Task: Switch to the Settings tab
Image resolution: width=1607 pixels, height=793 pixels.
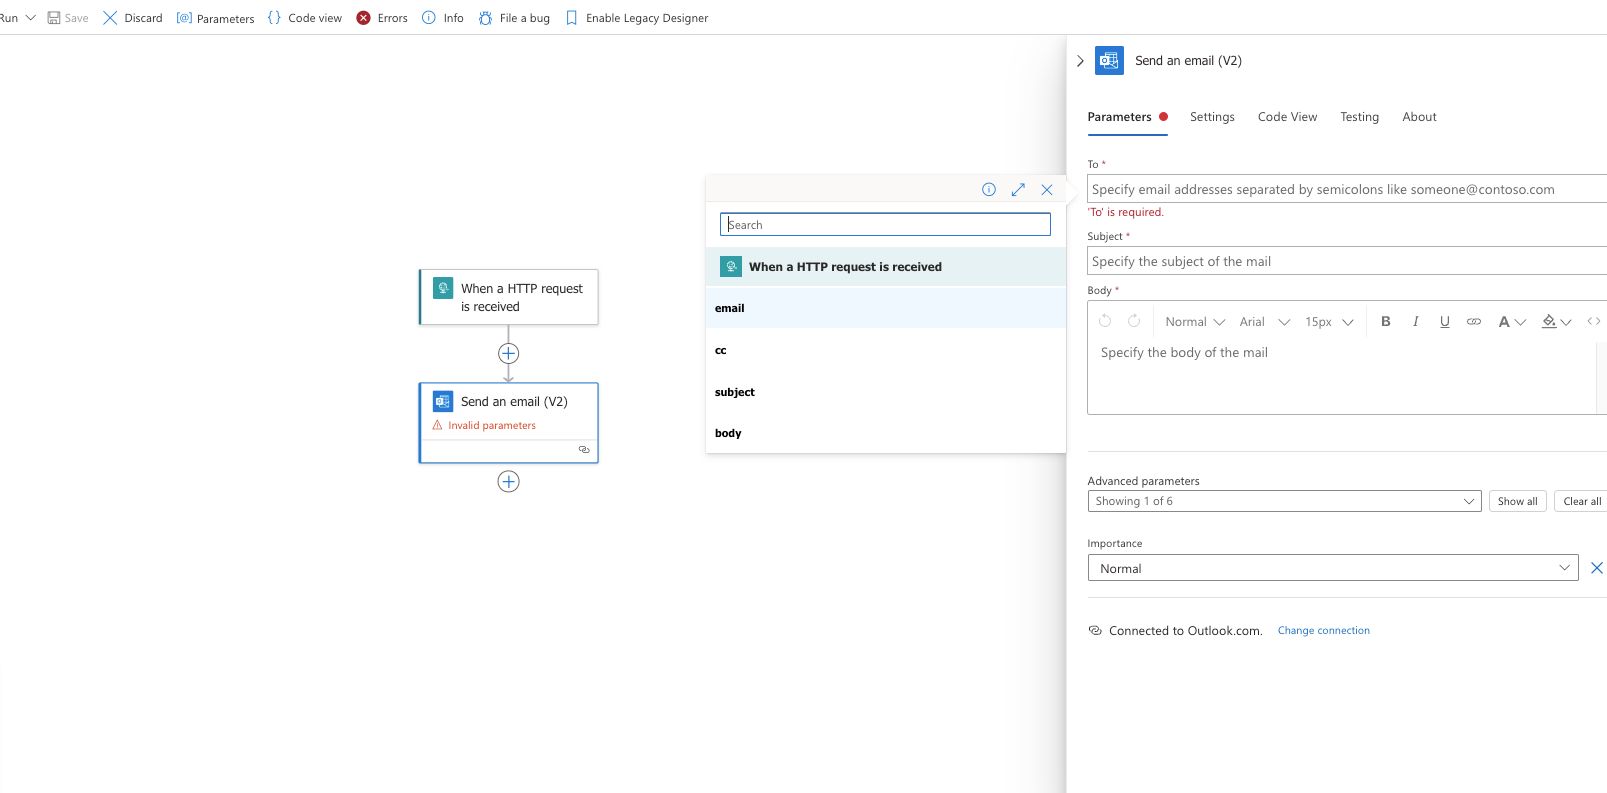Action: click(1212, 117)
